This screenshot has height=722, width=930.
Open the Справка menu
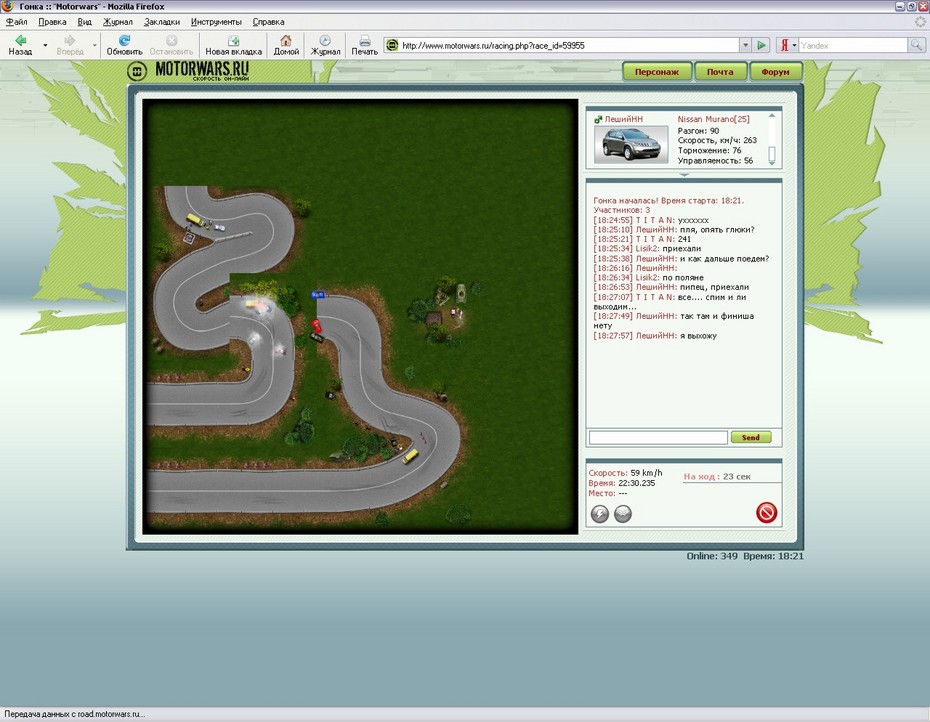point(269,22)
